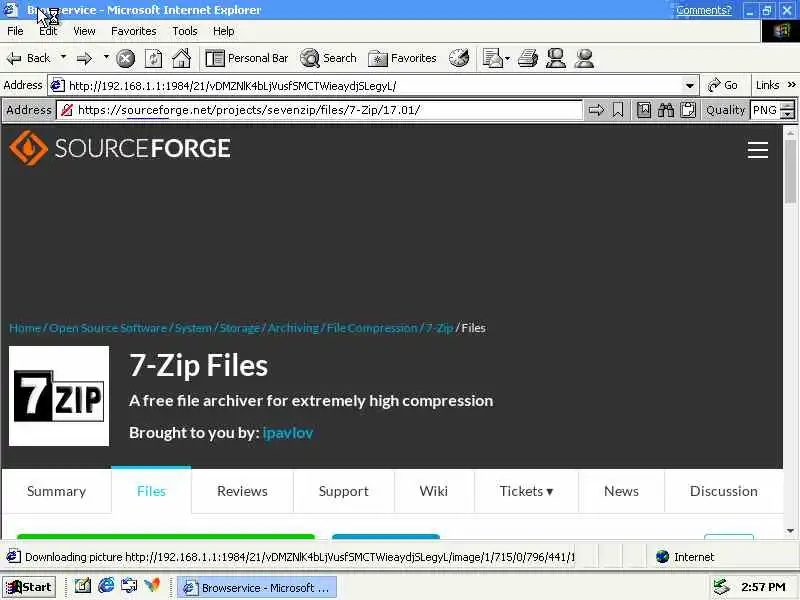
Task: Click the File Compression breadcrumb link
Action: [x=372, y=328]
